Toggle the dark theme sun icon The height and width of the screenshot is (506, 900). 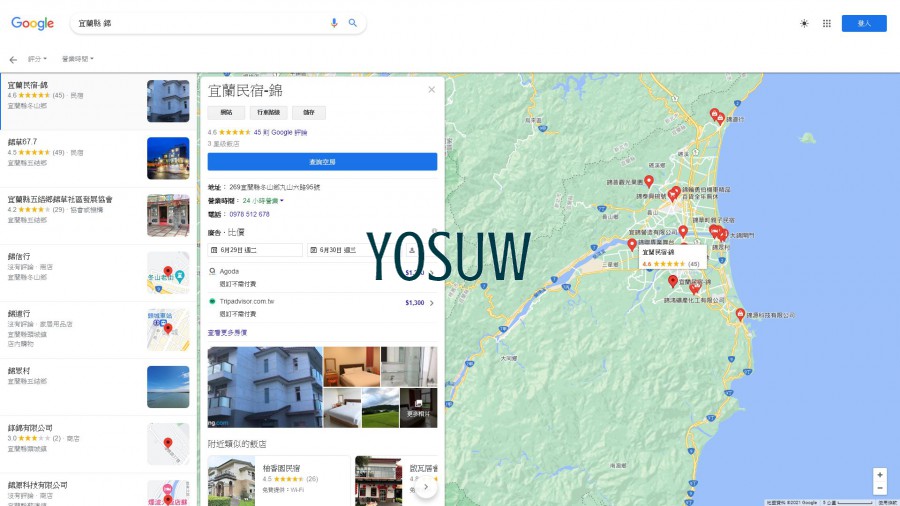pyautogui.click(x=804, y=24)
